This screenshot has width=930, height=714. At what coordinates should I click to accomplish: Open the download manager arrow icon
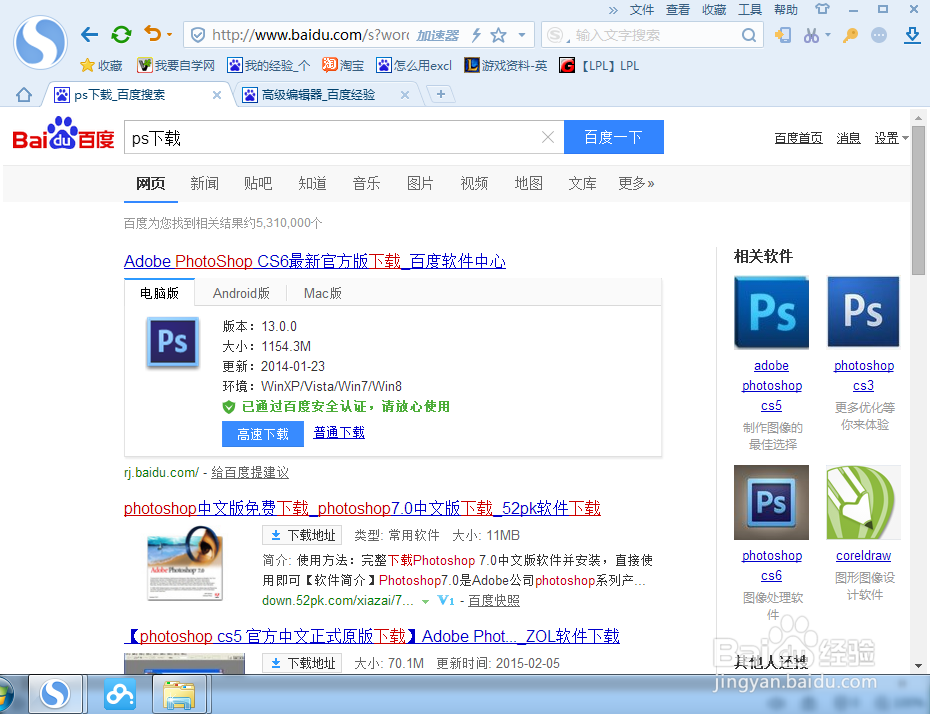pyautogui.click(x=912, y=35)
